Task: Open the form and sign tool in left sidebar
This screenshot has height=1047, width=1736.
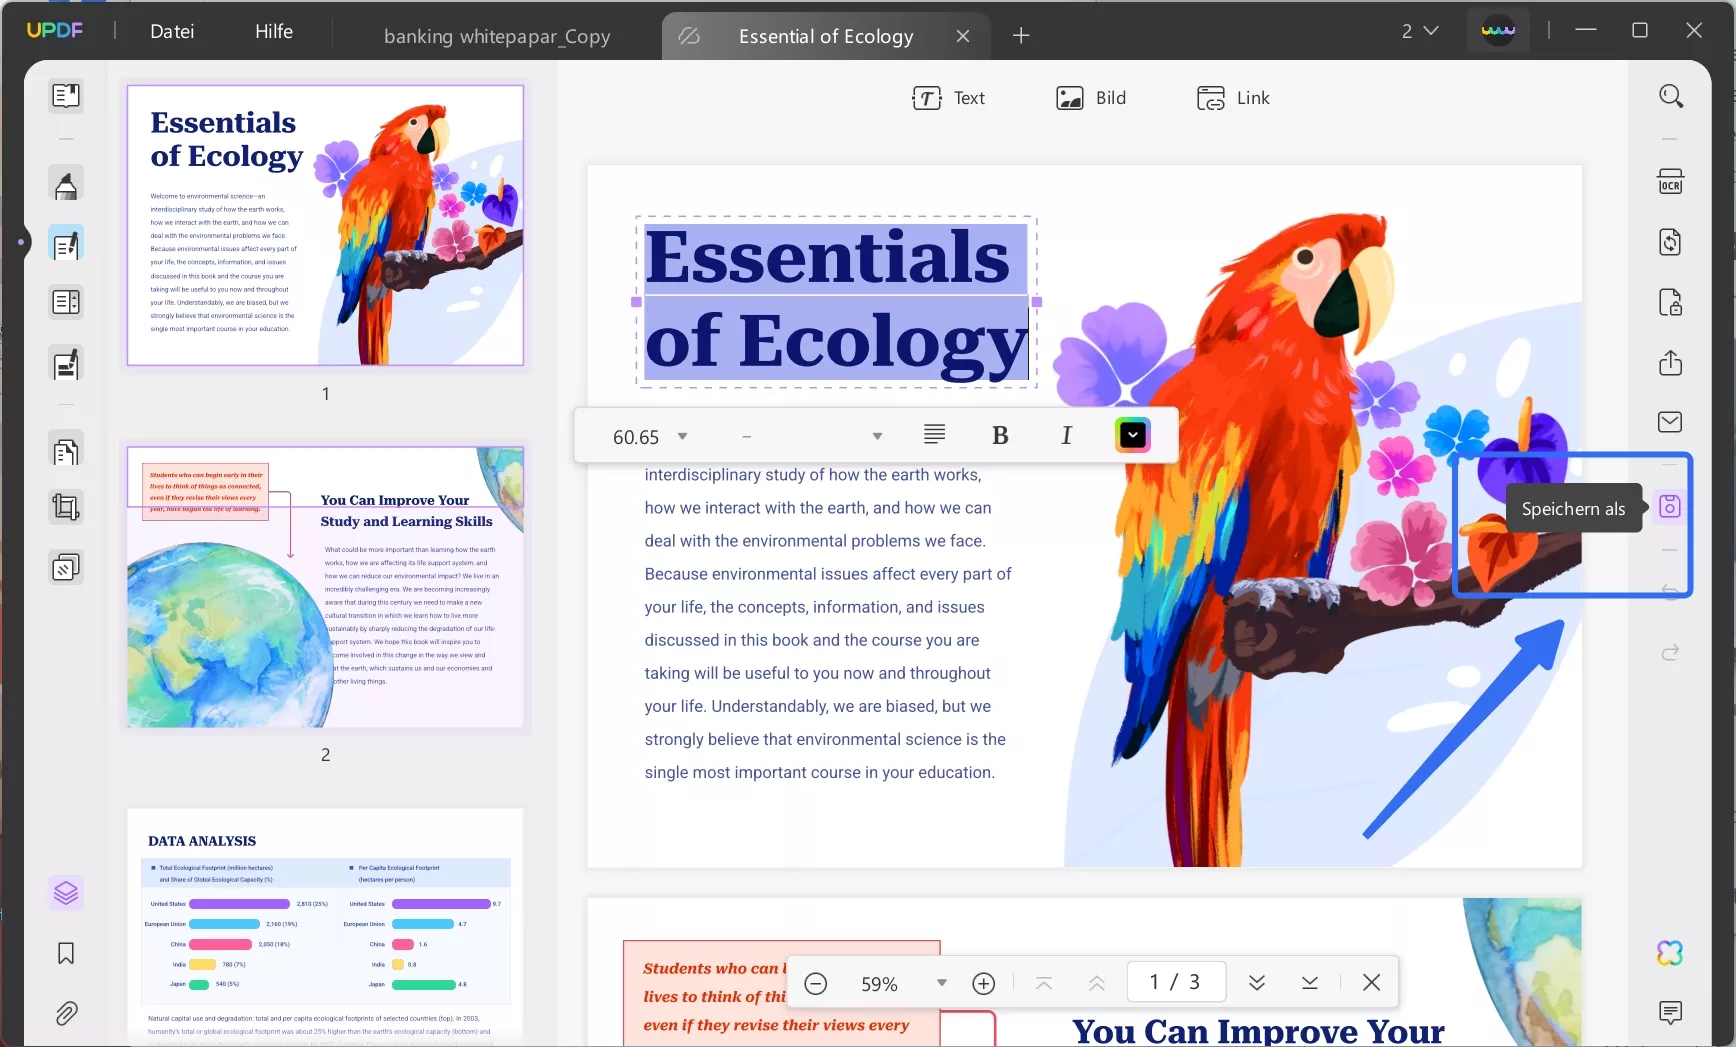Action: [x=66, y=365]
